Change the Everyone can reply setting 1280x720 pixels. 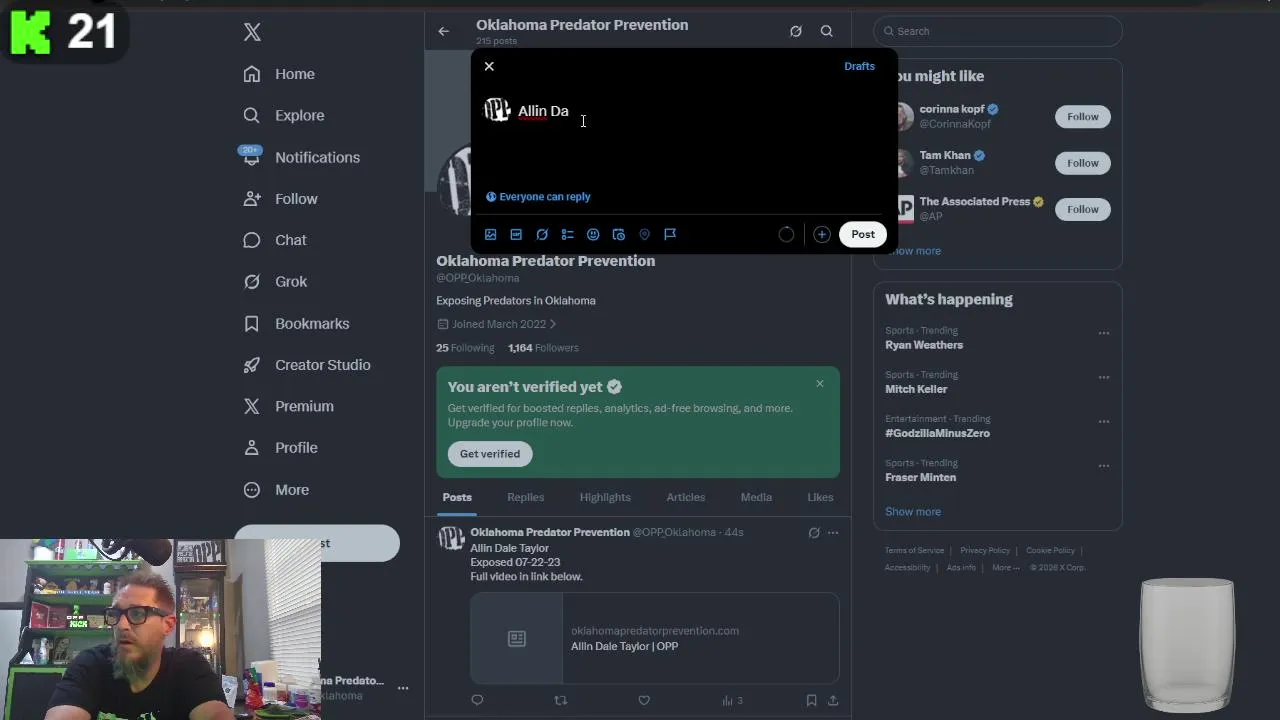click(538, 197)
